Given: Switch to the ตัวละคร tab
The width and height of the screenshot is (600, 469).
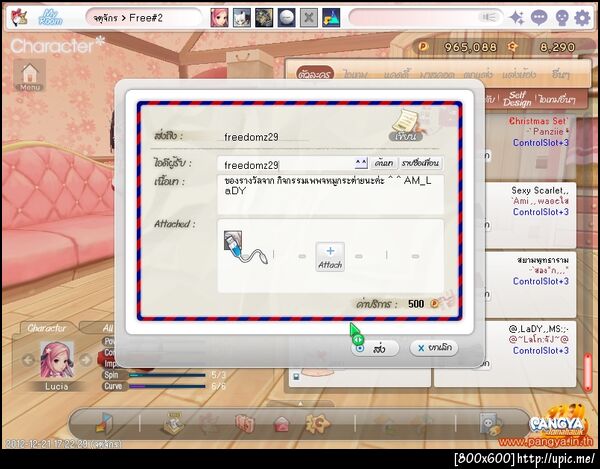Looking at the screenshot, I should point(314,74).
